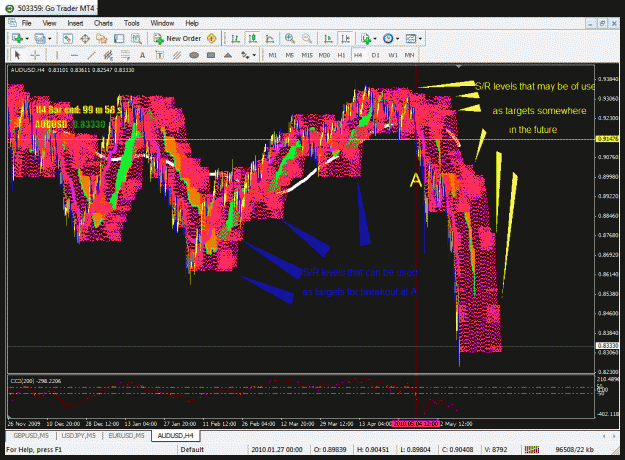Open the Window menu
625x460 pixels.
click(162, 23)
